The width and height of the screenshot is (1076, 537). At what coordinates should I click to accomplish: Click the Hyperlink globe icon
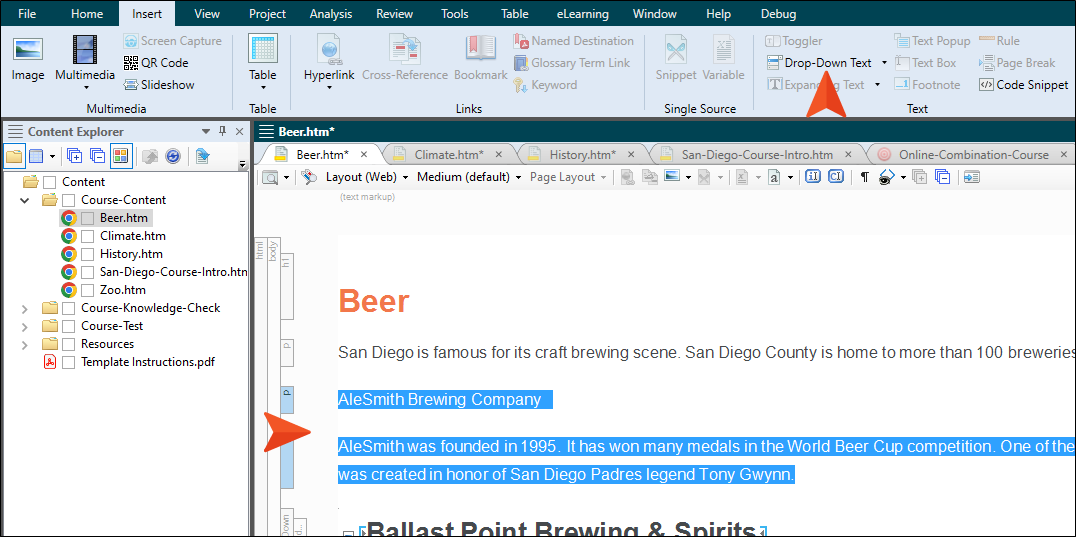329,49
